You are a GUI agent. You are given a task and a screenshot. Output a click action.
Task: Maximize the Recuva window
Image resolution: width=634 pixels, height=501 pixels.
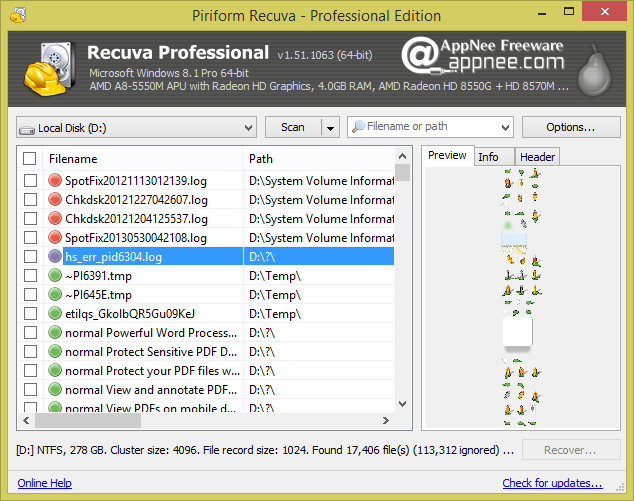569,11
